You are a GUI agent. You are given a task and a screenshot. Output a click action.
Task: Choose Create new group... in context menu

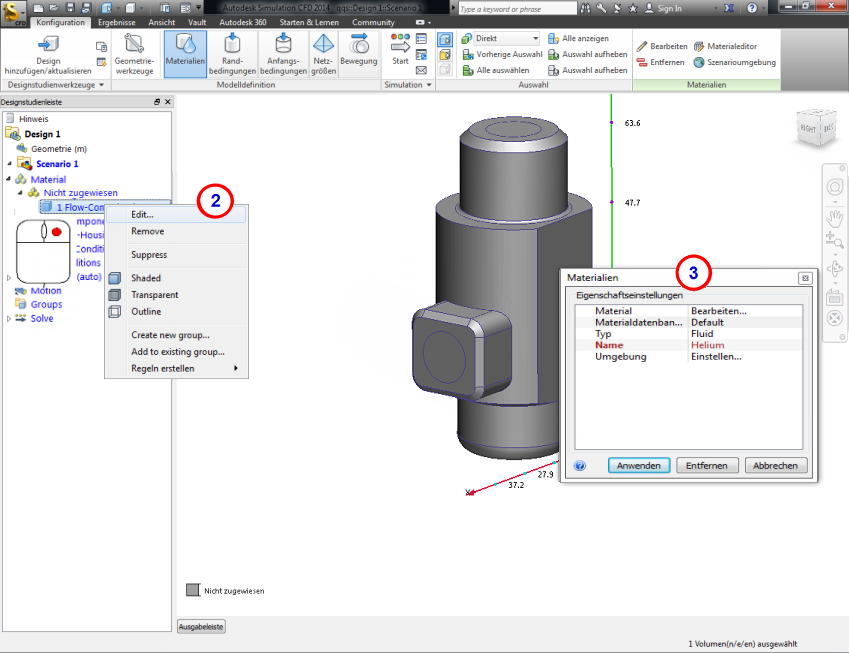pyautogui.click(x=177, y=335)
